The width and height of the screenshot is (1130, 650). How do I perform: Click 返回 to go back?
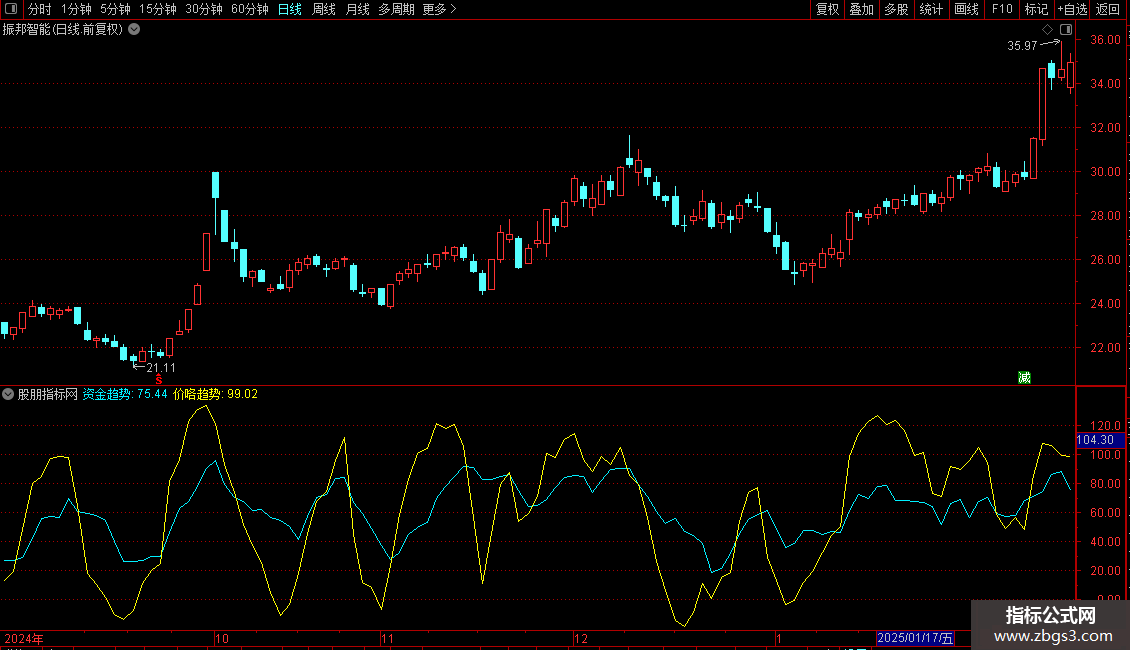click(1108, 9)
